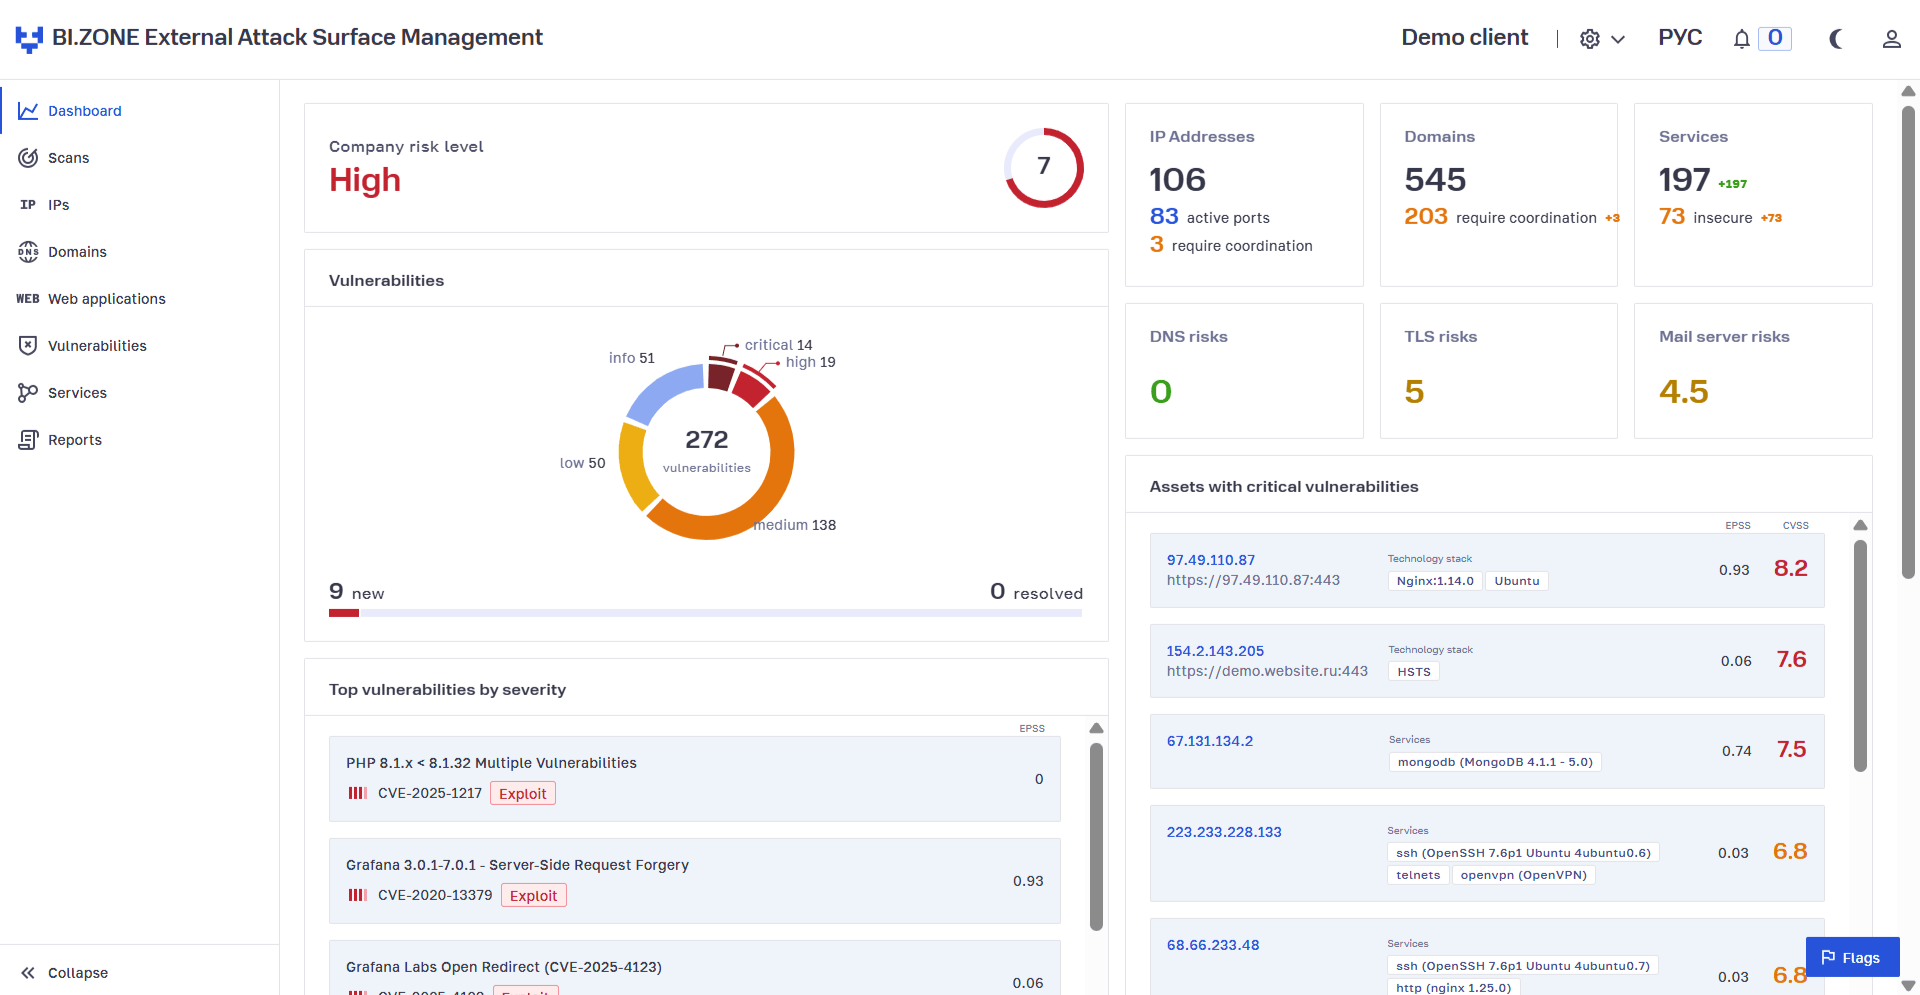Click the Ubuntu technology tag
1920x995 pixels.
1517,581
